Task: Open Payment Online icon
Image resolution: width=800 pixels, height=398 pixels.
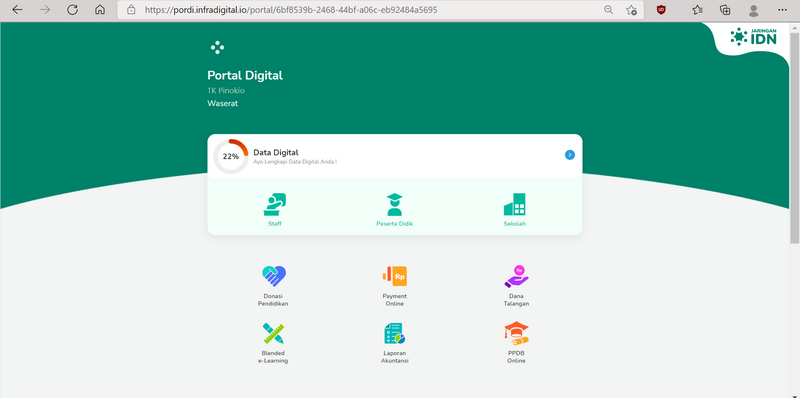Action: (x=394, y=276)
